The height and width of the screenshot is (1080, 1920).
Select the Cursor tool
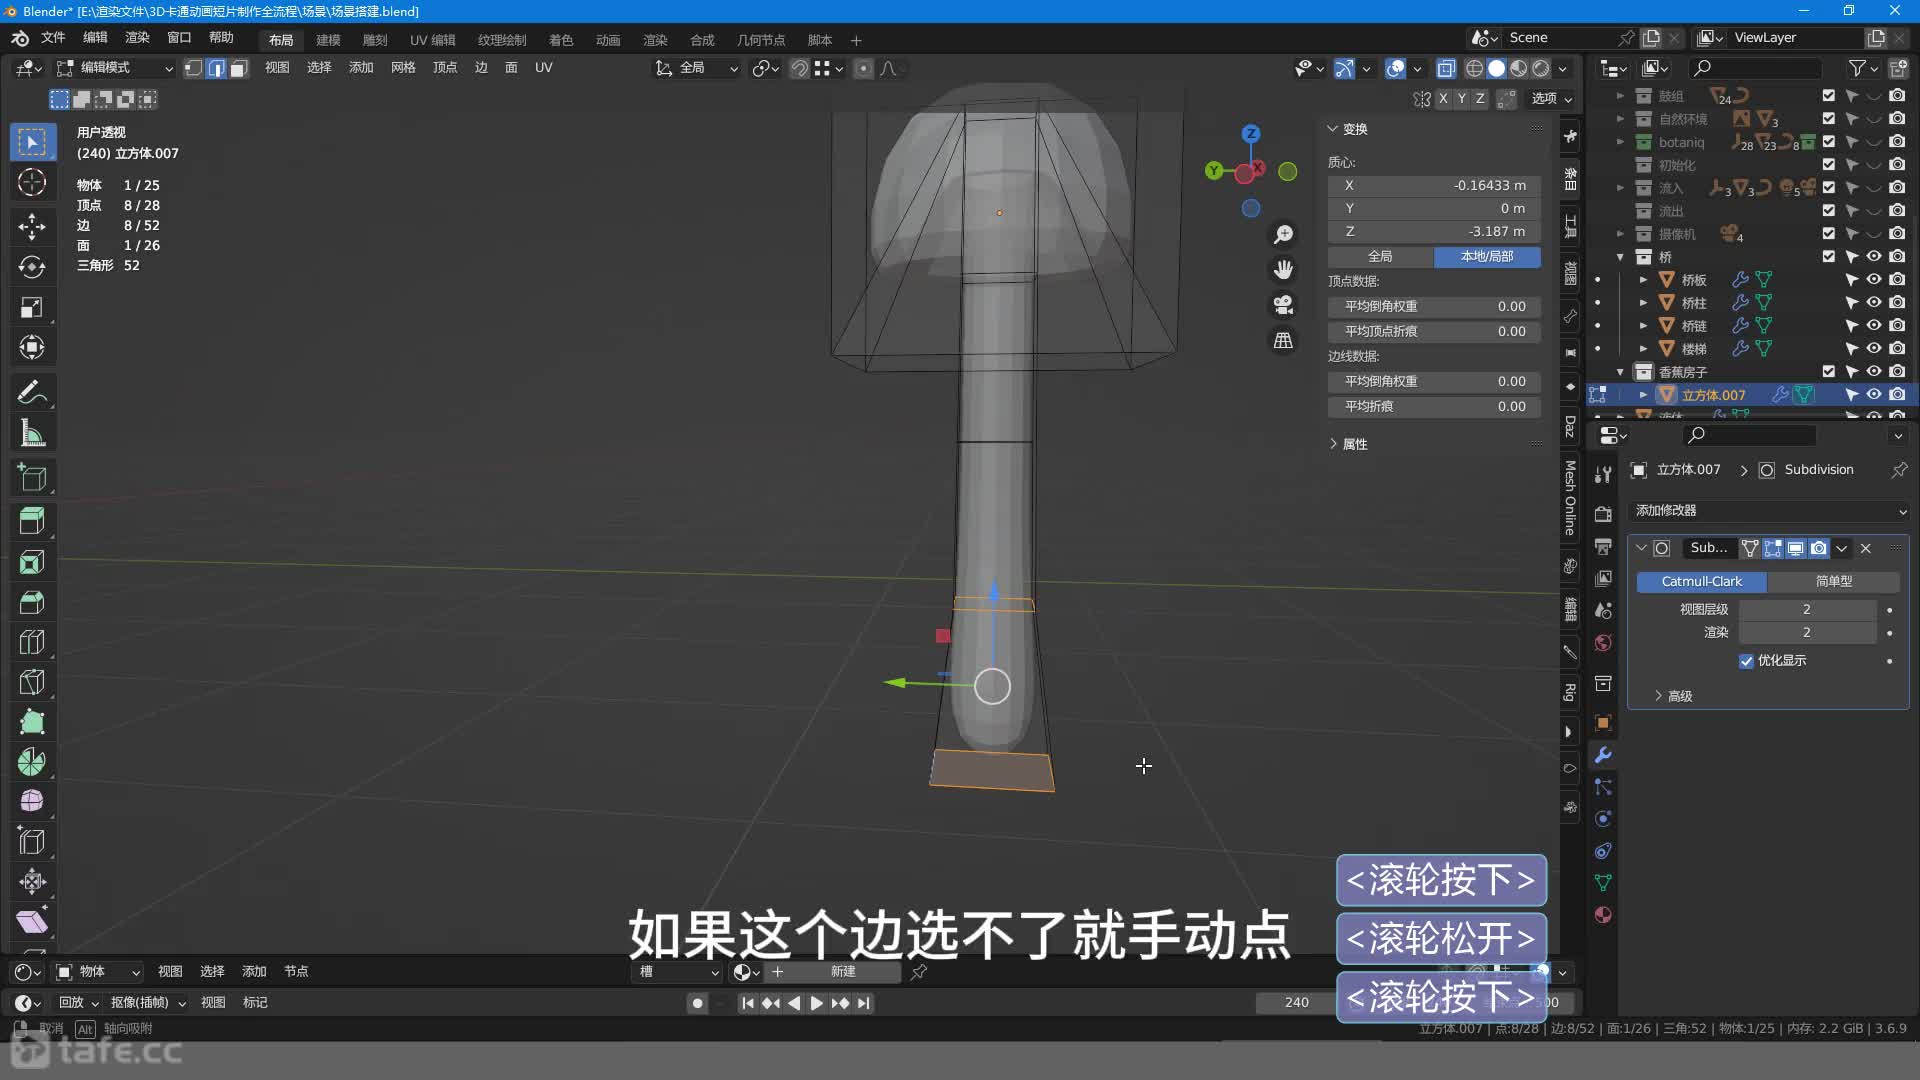tap(32, 182)
